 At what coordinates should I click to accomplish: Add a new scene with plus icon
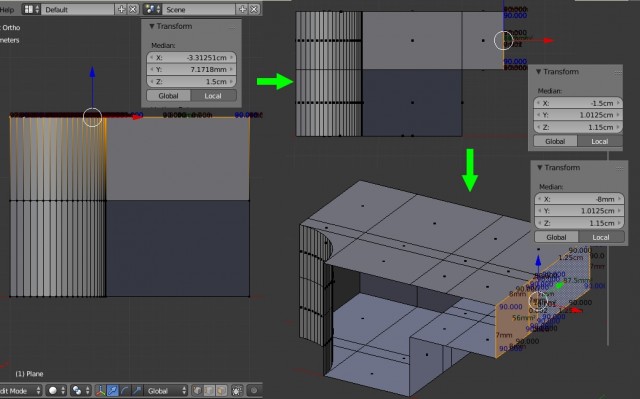(x=242, y=9)
